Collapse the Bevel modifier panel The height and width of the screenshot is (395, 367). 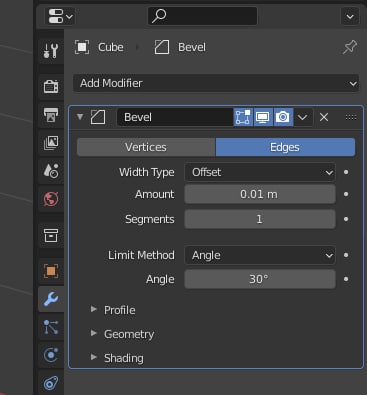(x=80, y=117)
